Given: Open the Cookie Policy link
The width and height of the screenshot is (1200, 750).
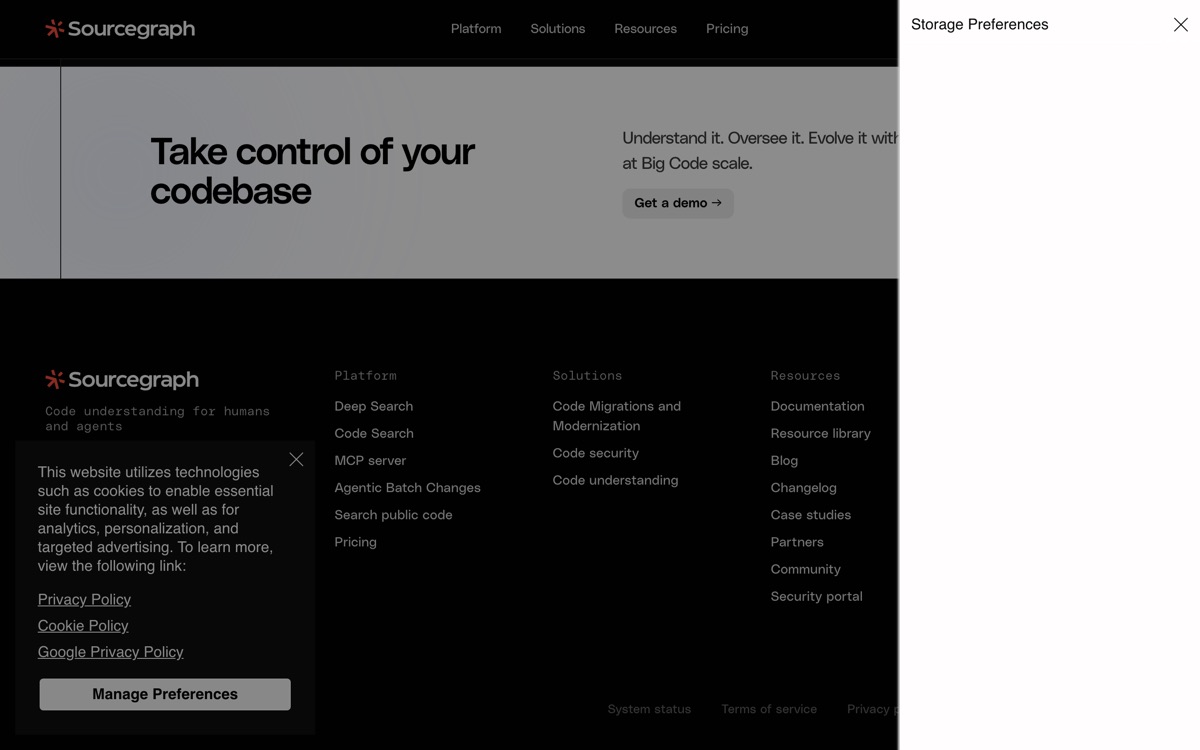Looking at the screenshot, I should pos(83,625).
